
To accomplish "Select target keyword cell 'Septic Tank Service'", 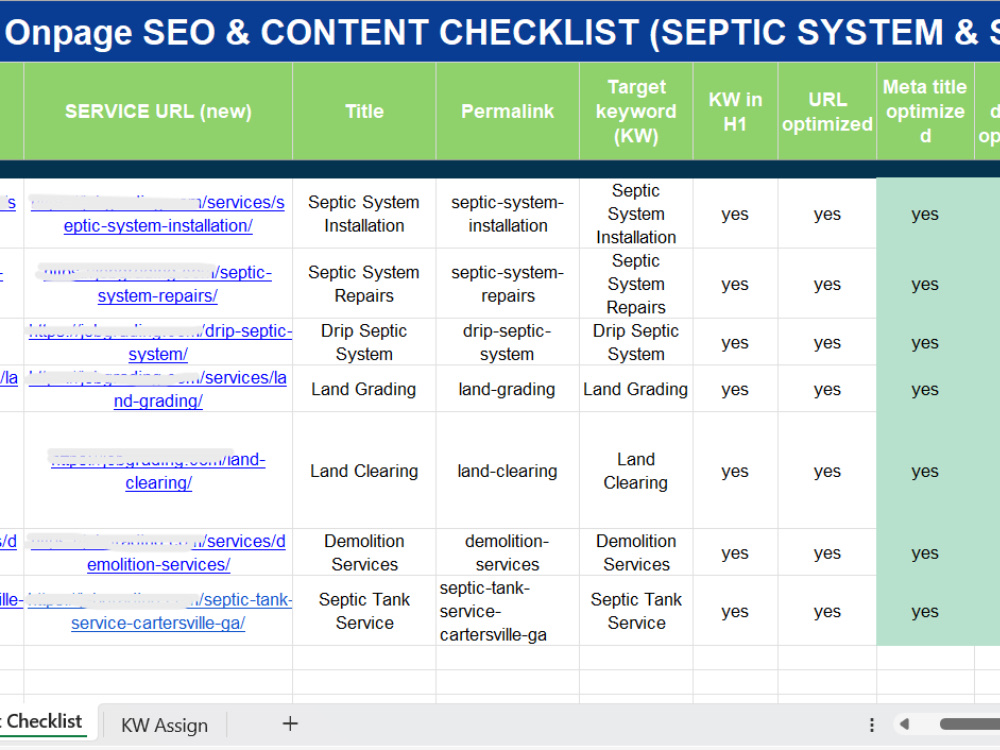I will [636, 611].
